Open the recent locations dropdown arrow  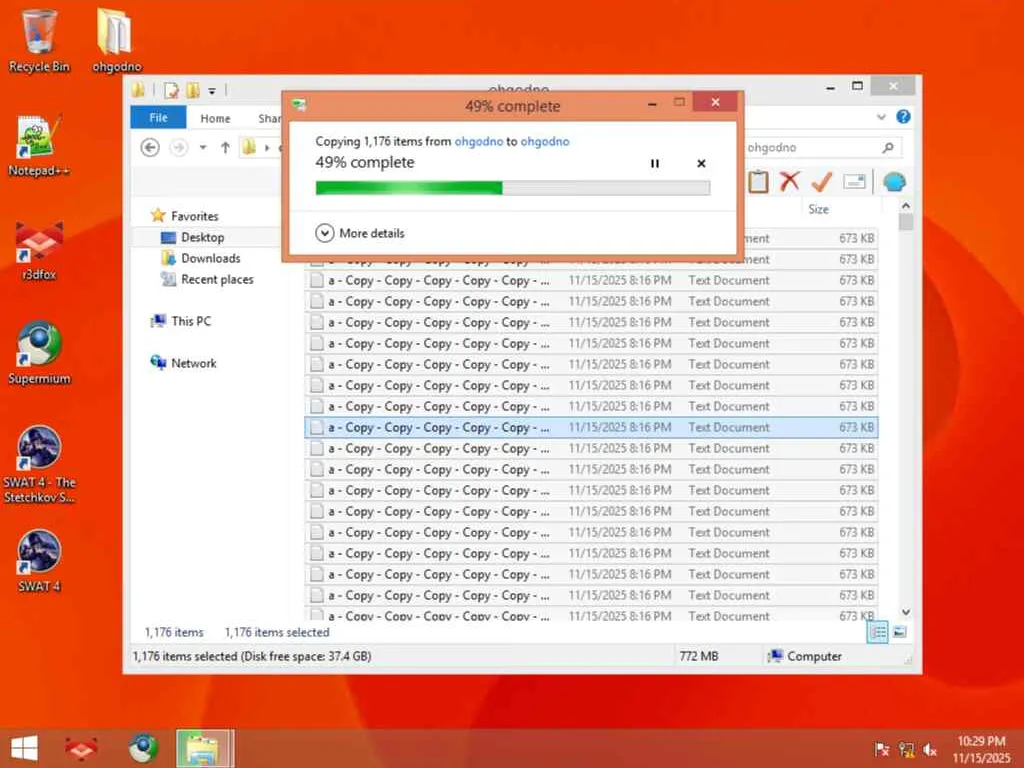pos(203,148)
